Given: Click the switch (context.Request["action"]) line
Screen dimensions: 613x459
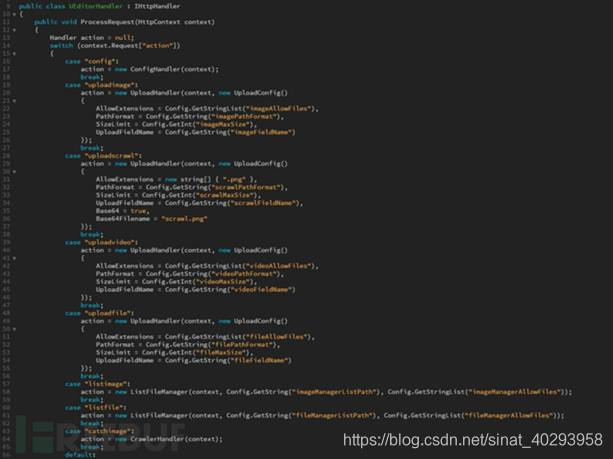Looking at the screenshot, I should (115, 46).
